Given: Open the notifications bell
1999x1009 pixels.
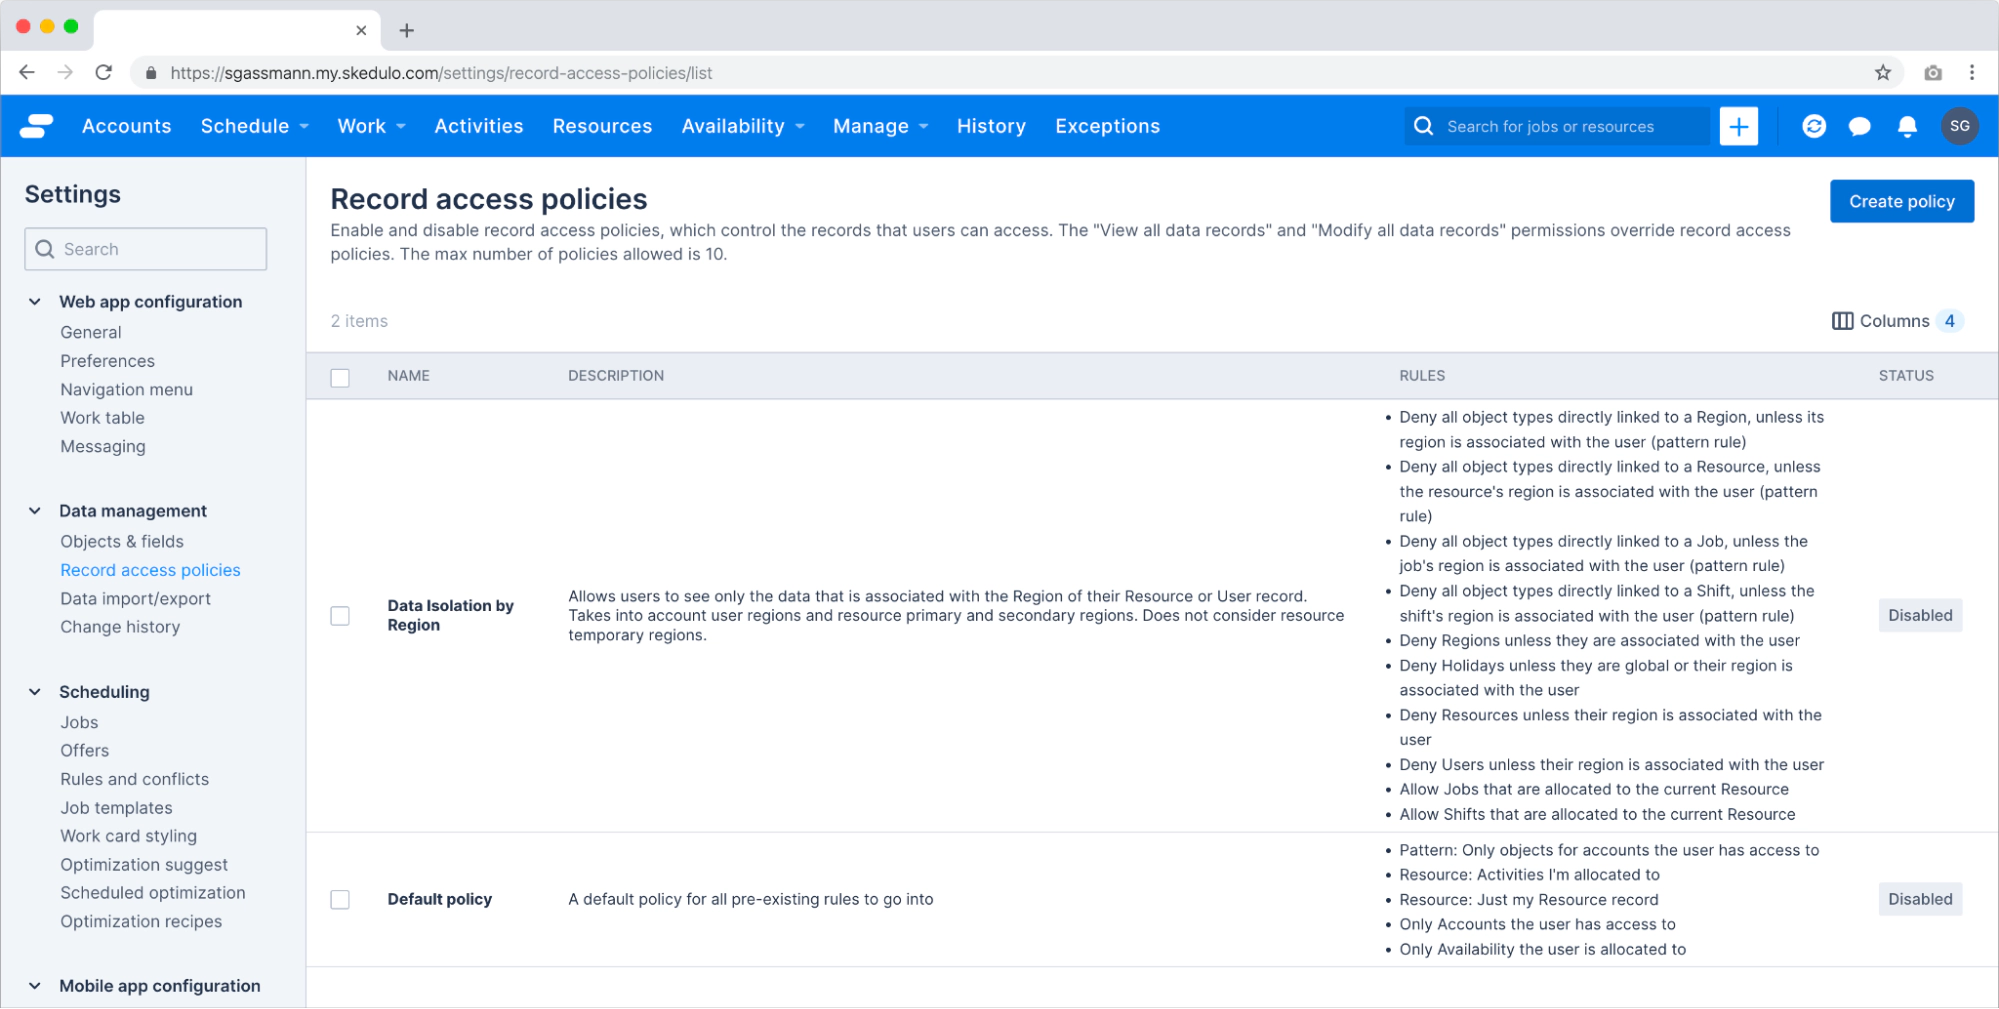Looking at the screenshot, I should tap(1906, 127).
